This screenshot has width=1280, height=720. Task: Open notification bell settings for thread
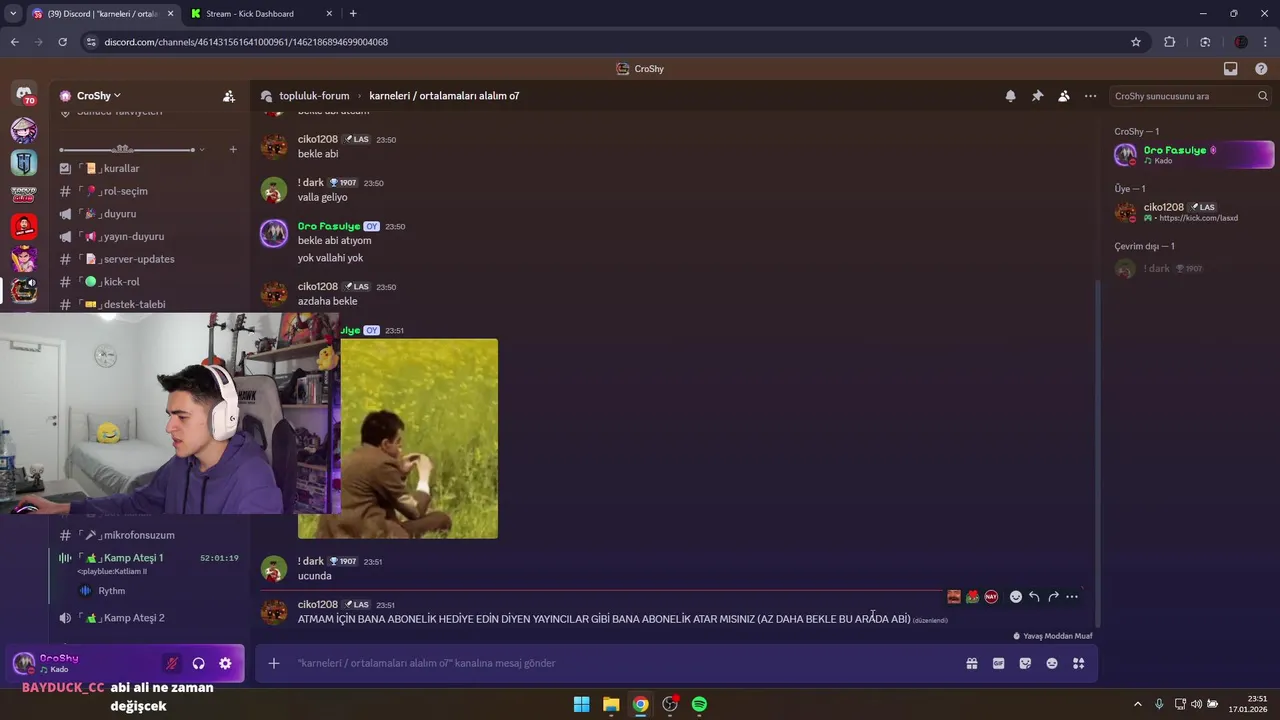1011,96
